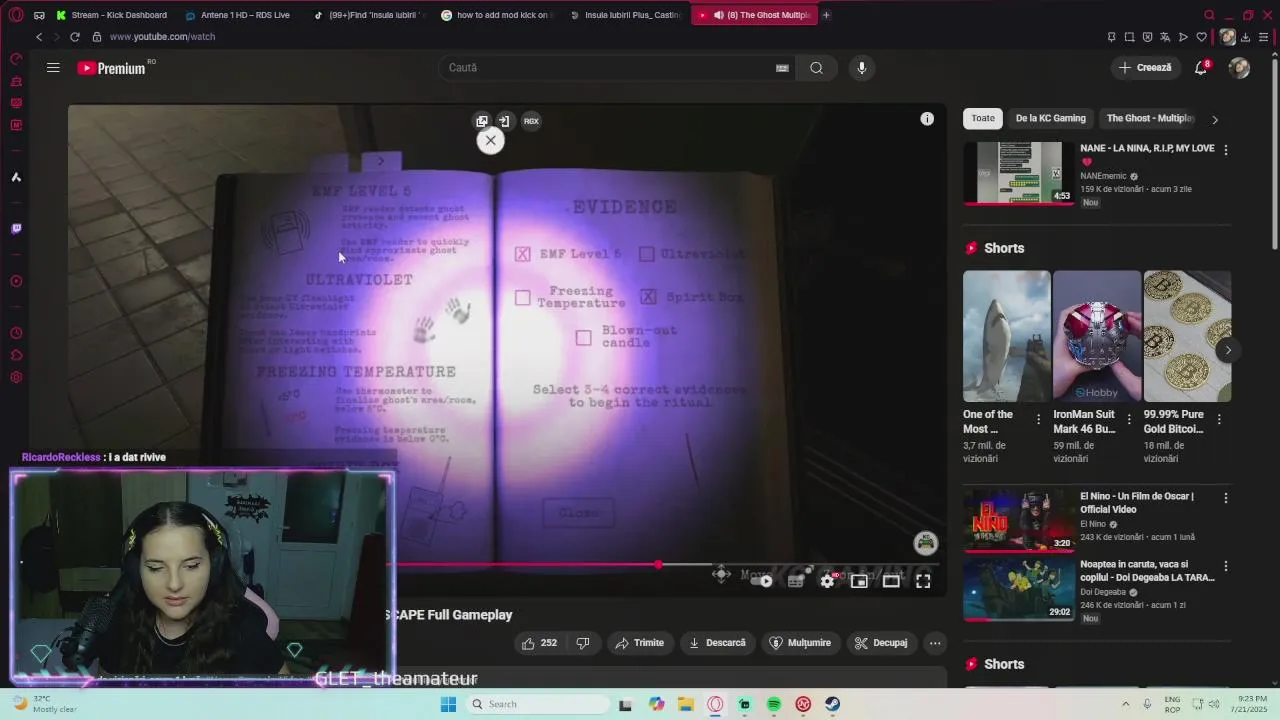
Task: Go to YouTube Premium home logo
Action: [110, 68]
